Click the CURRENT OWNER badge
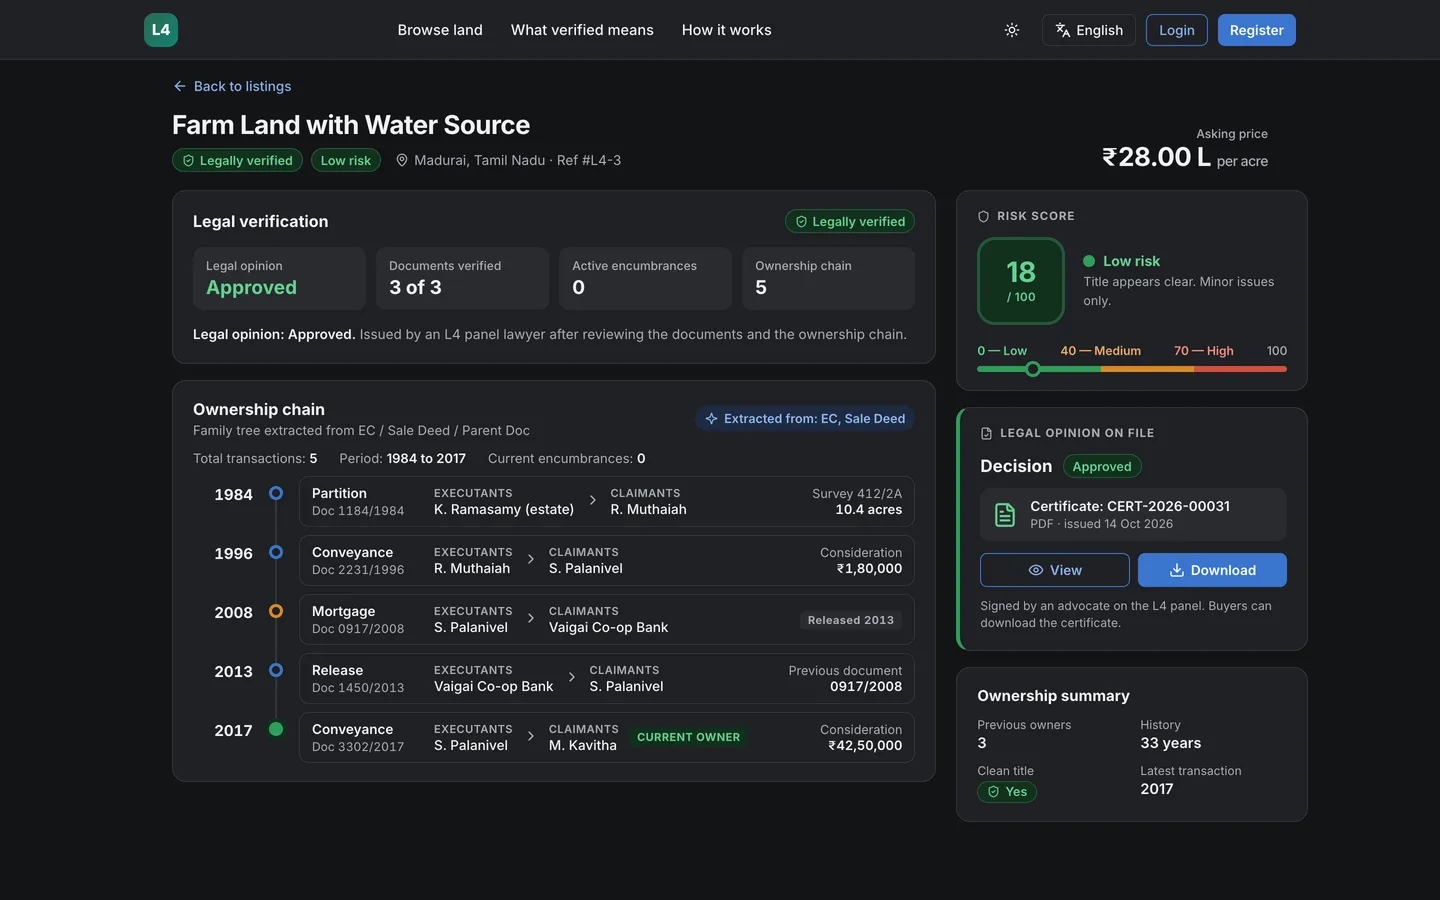The width and height of the screenshot is (1440, 900). (x=689, y=737)
